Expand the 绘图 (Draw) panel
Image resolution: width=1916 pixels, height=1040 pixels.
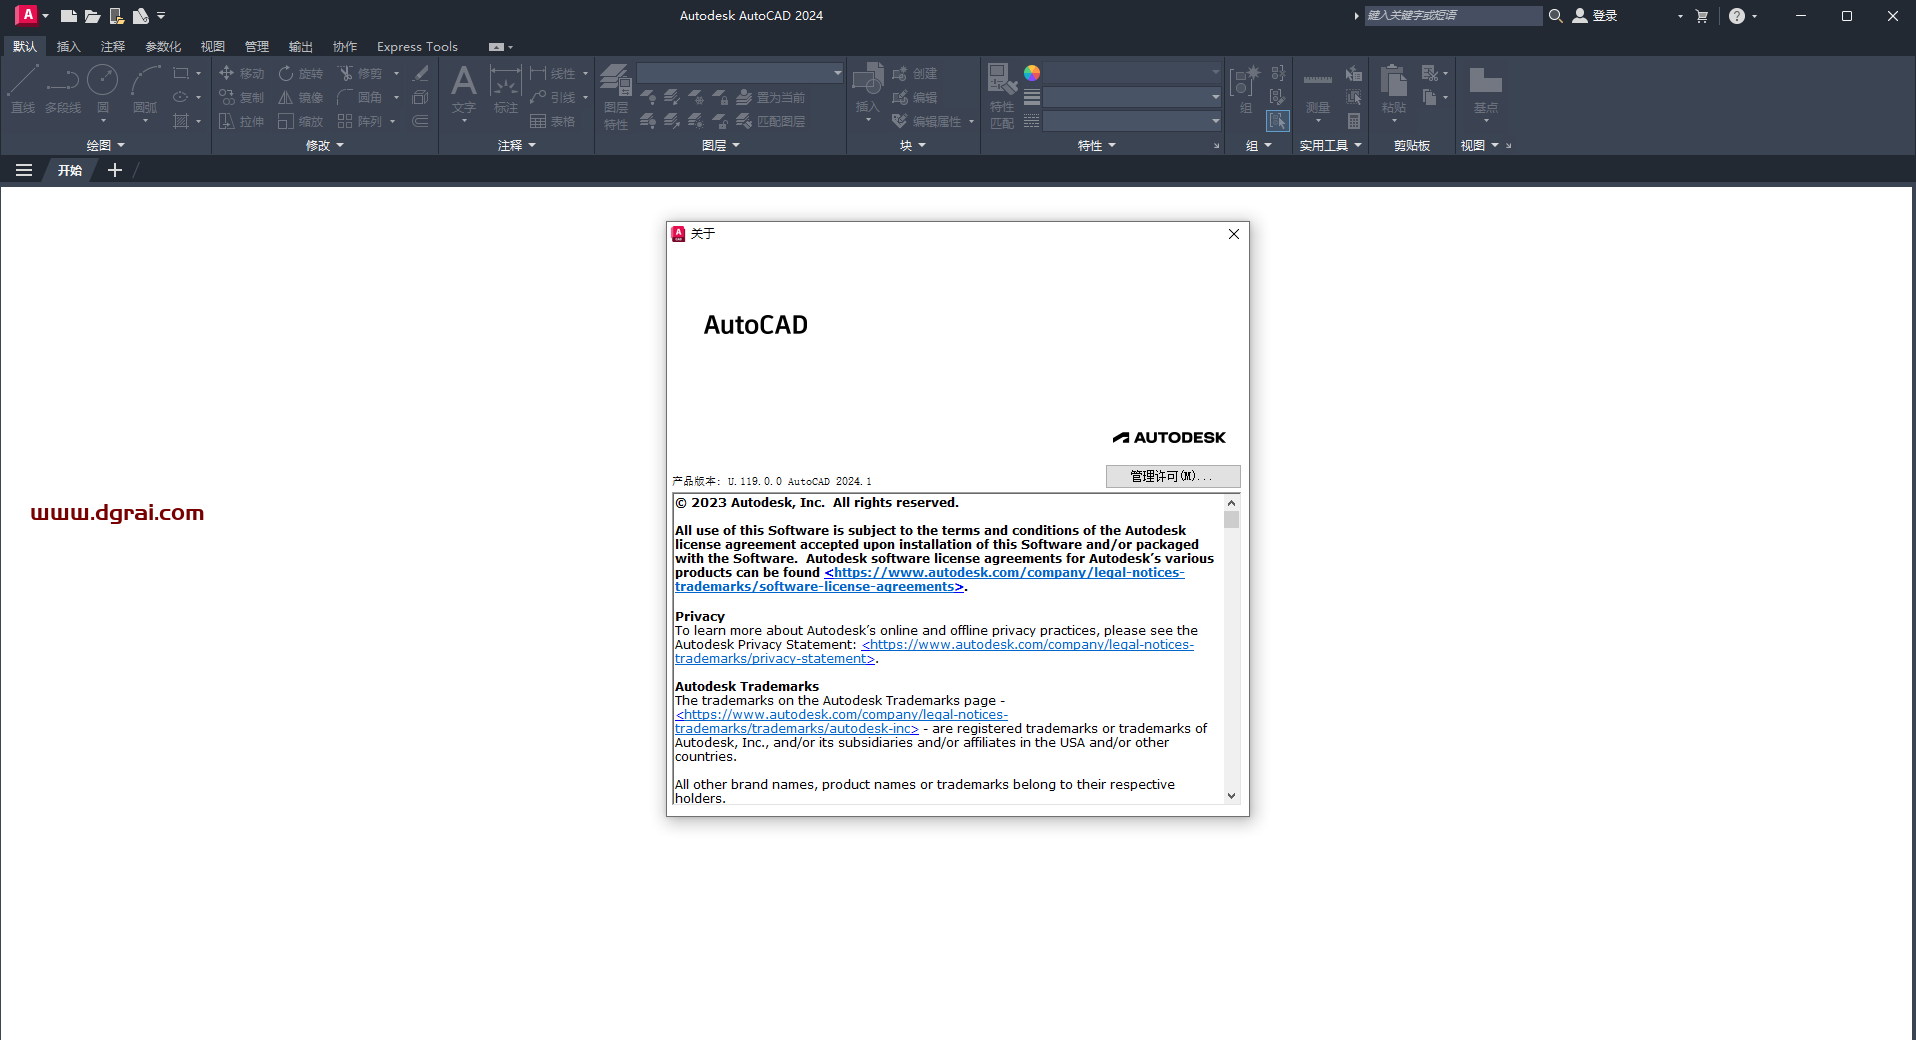(x=105, y=145)
